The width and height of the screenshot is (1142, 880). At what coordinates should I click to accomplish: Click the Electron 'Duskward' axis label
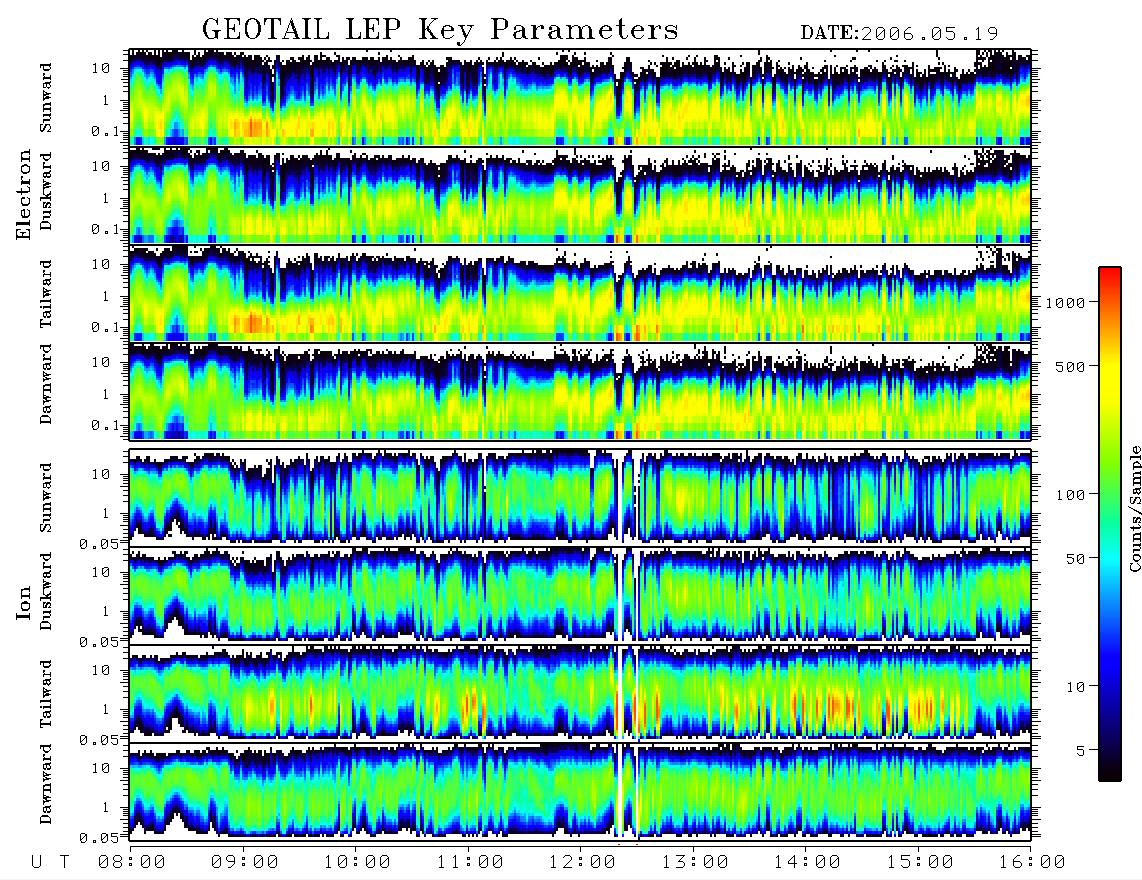(x=46, y=191)
